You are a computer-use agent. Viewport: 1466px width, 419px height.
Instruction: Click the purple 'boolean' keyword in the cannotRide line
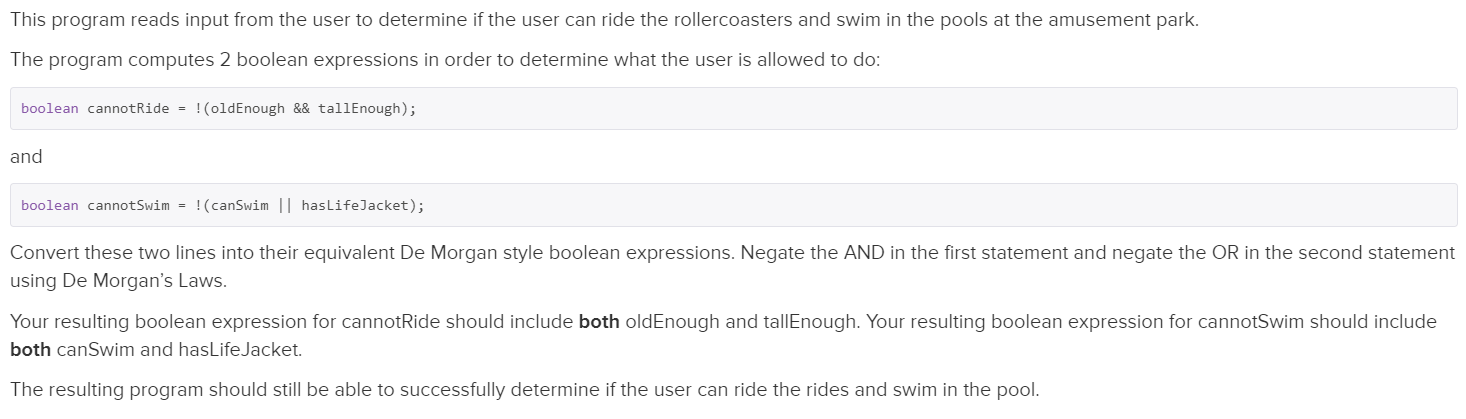[x=49, y=109]
